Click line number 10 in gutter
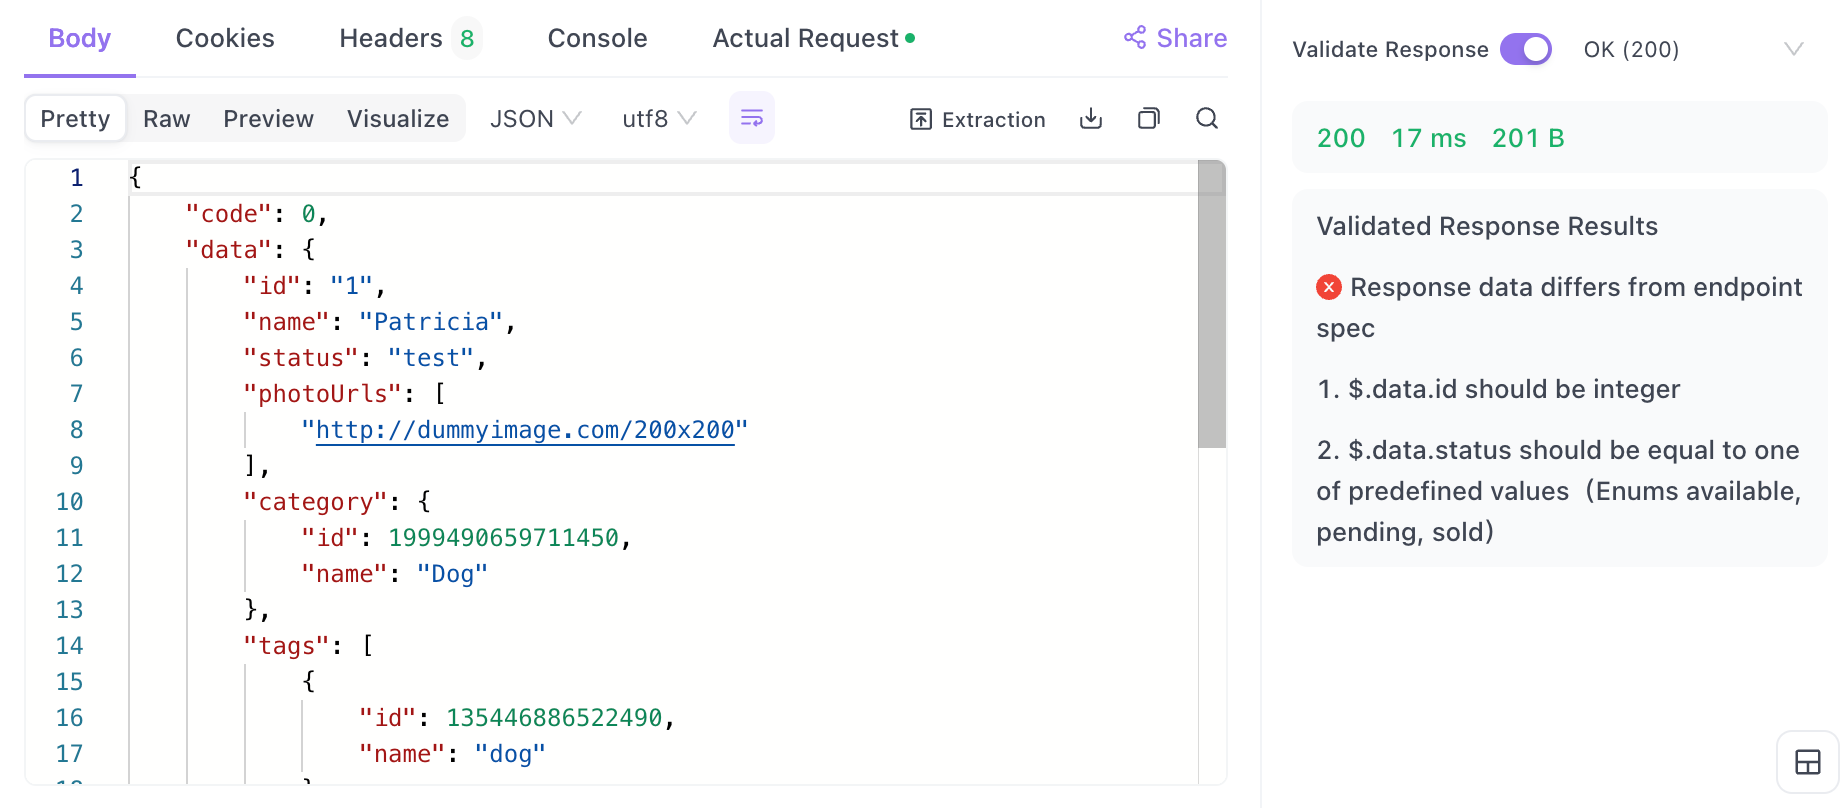 coord(70,502)
